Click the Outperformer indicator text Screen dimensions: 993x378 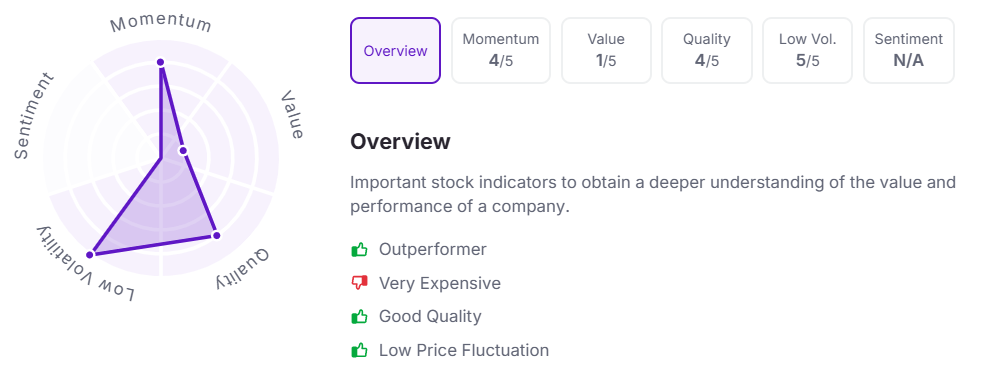pos(433,249)
